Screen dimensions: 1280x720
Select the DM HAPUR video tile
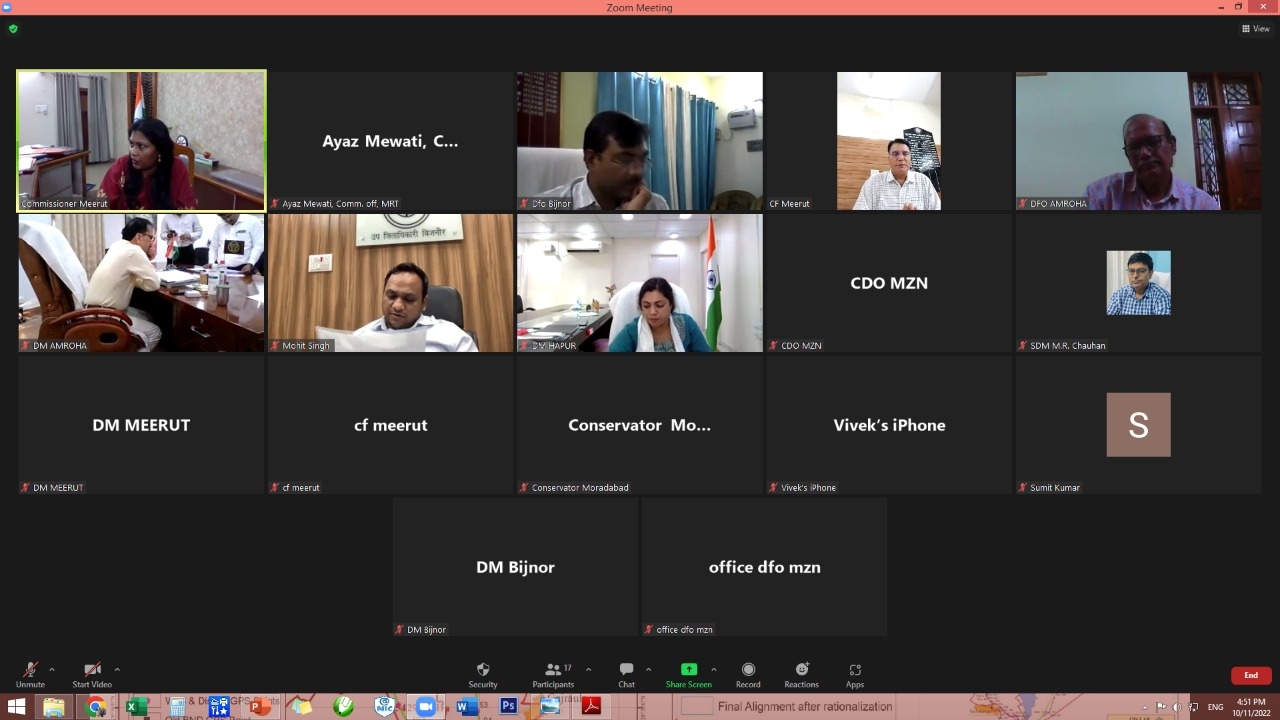(x=640, y=282)
